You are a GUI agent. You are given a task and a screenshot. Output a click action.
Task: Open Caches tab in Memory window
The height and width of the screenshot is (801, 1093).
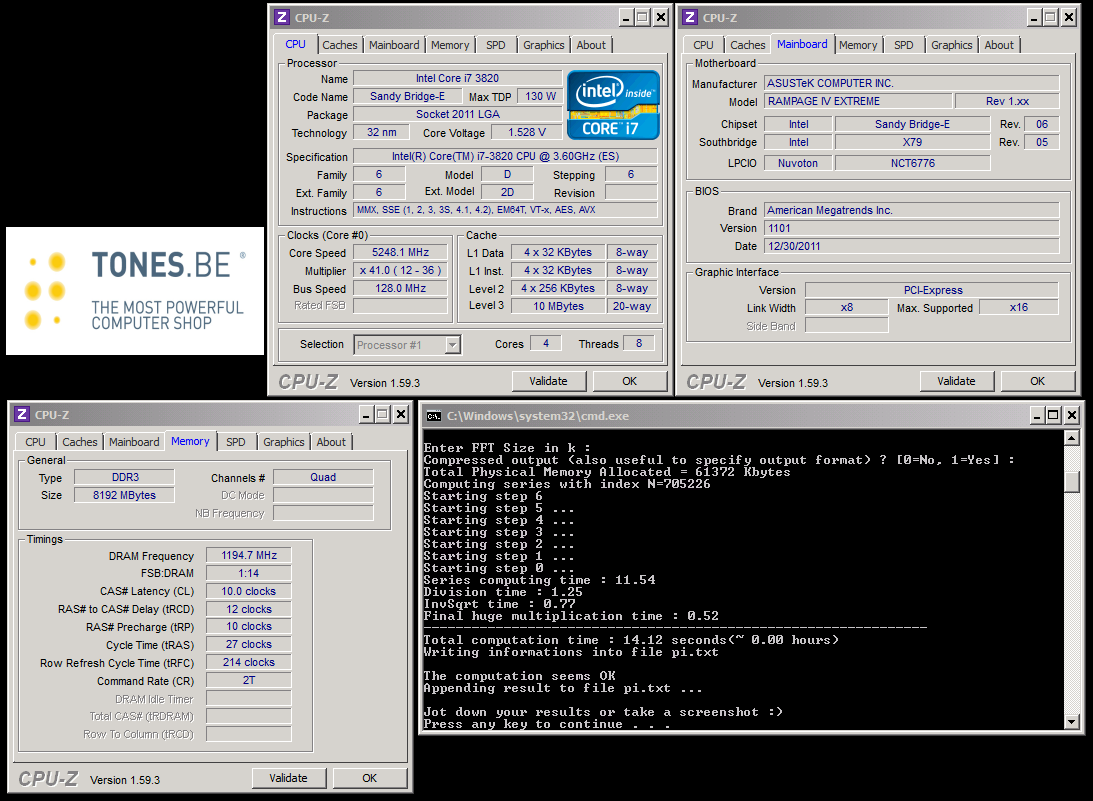79,442
